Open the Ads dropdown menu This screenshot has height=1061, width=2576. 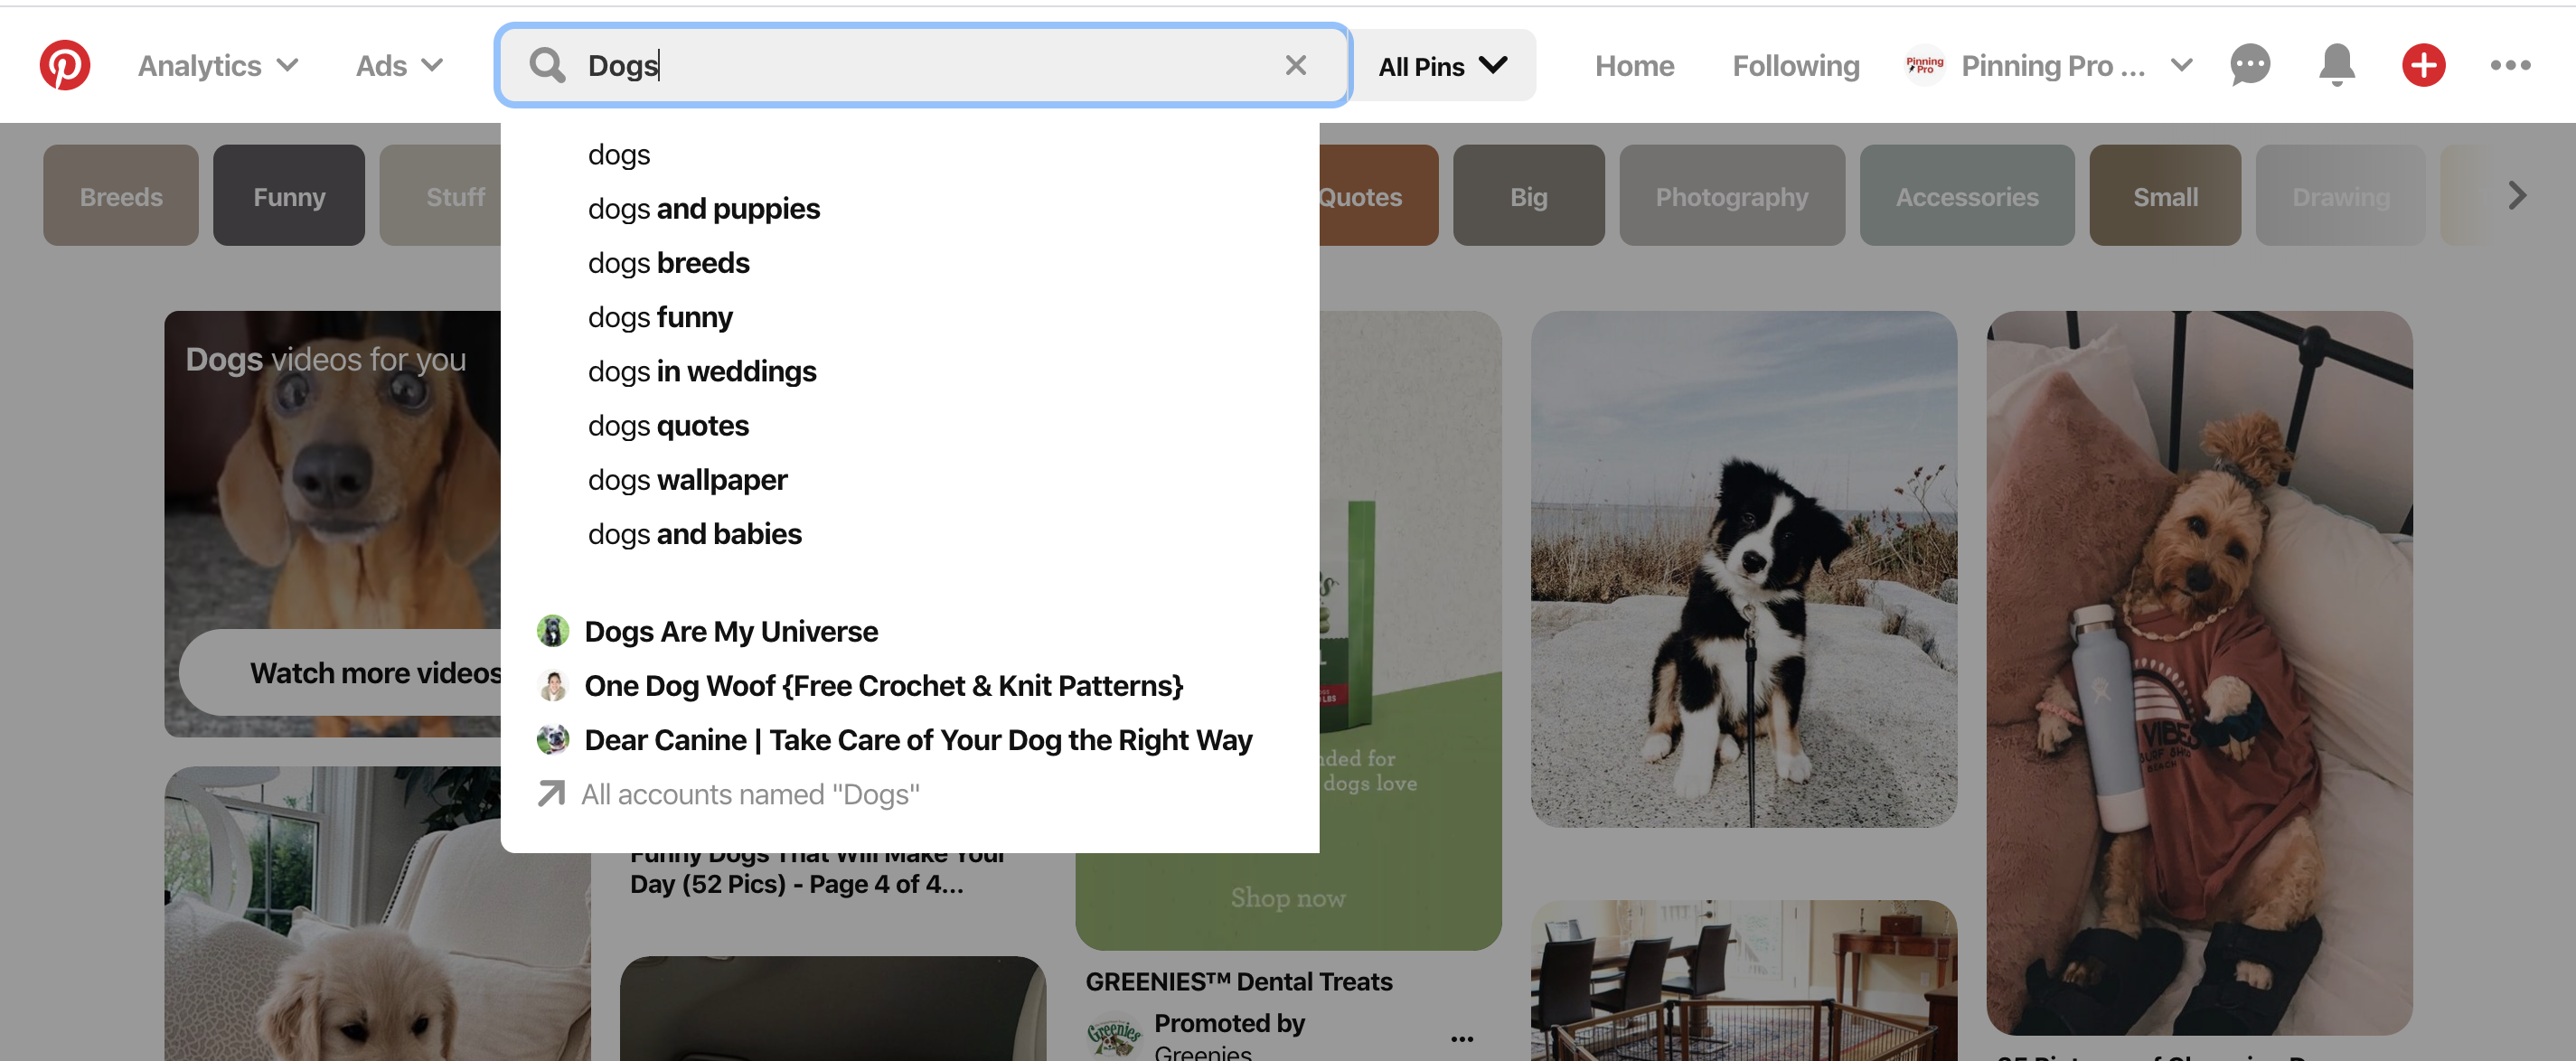coord(400,64)
